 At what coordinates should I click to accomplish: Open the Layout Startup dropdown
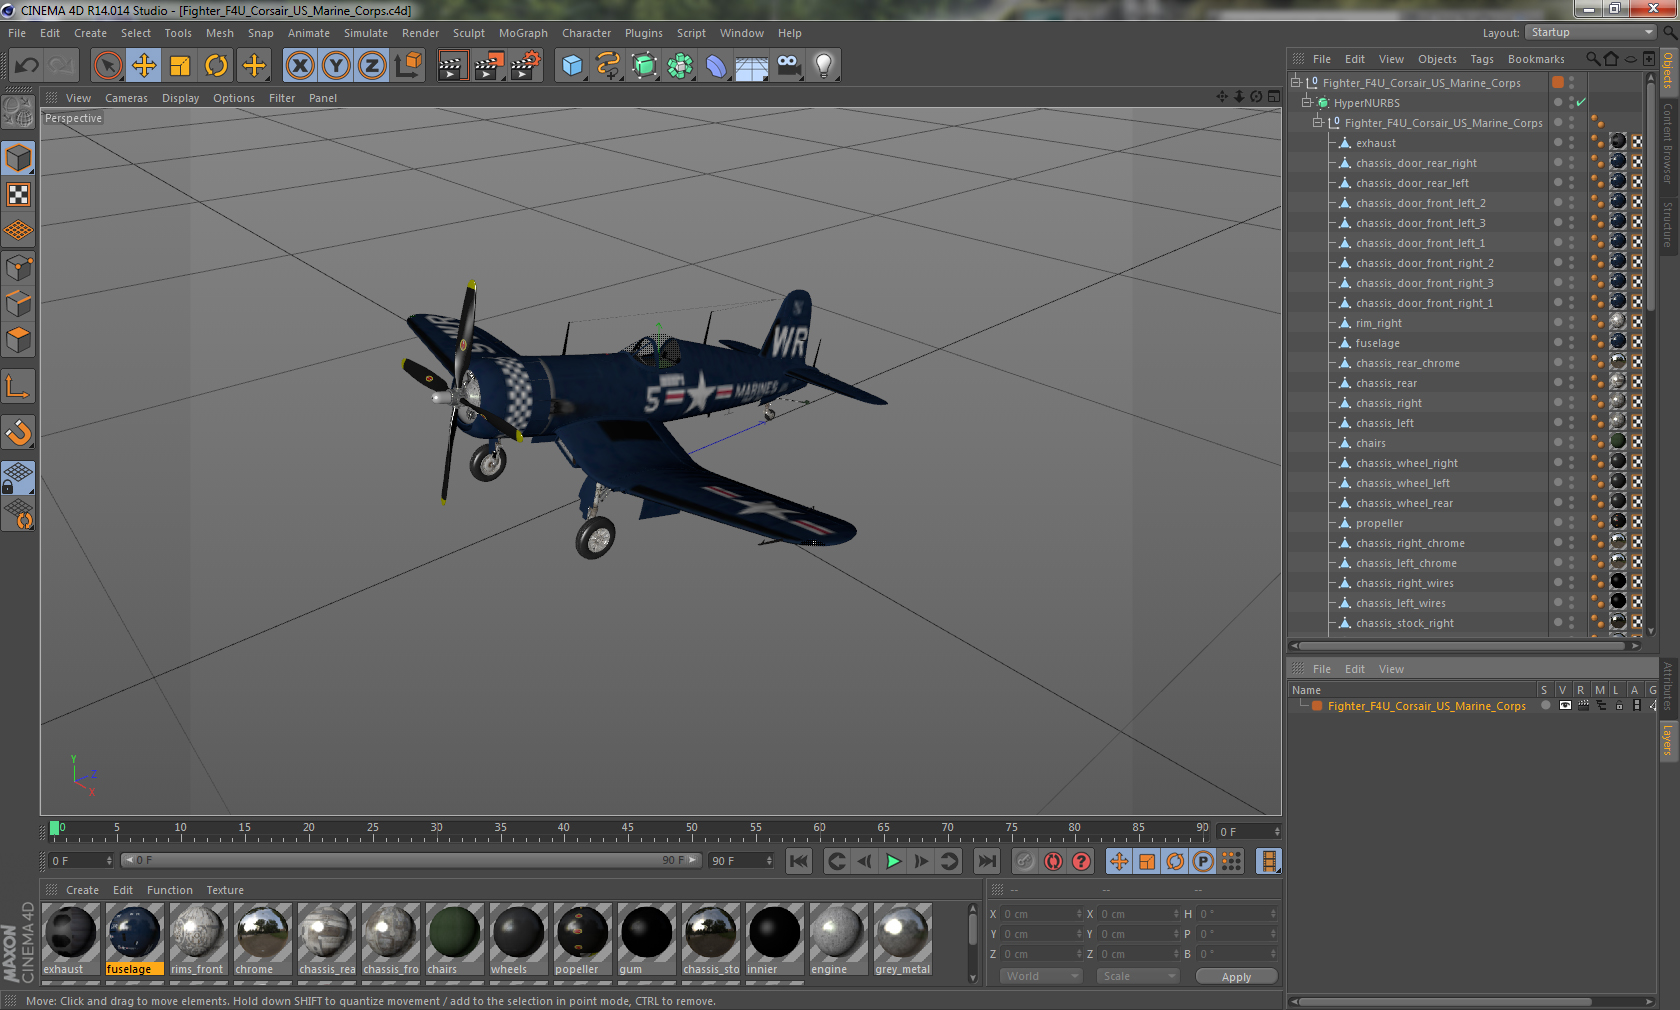(1592, 33)
